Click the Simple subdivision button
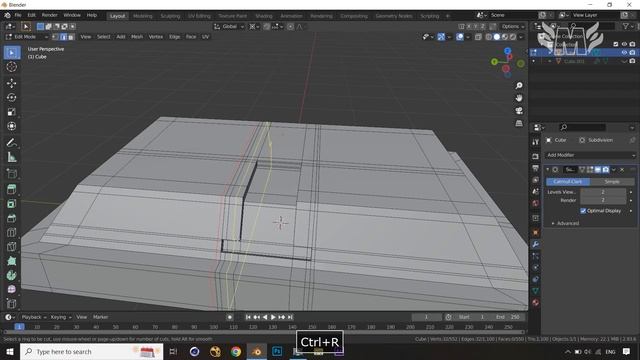The height and width of the screenshot is (360, 640). (x=612, y=181)
